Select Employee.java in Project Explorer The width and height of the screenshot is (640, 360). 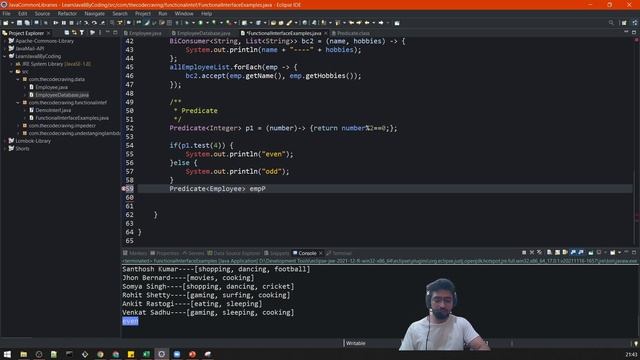pyautogui.click(x=51, y=87)
